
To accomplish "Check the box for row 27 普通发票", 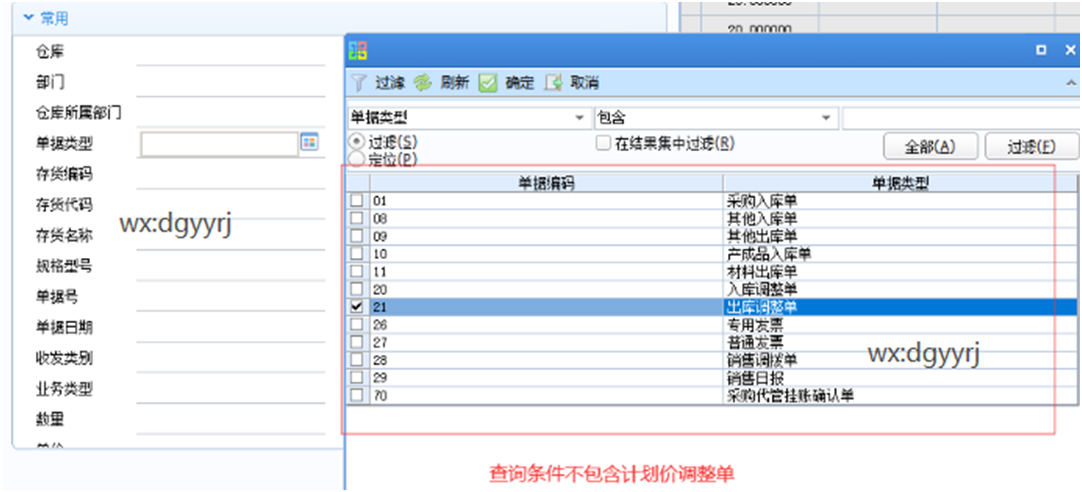I will click(357, 342).
